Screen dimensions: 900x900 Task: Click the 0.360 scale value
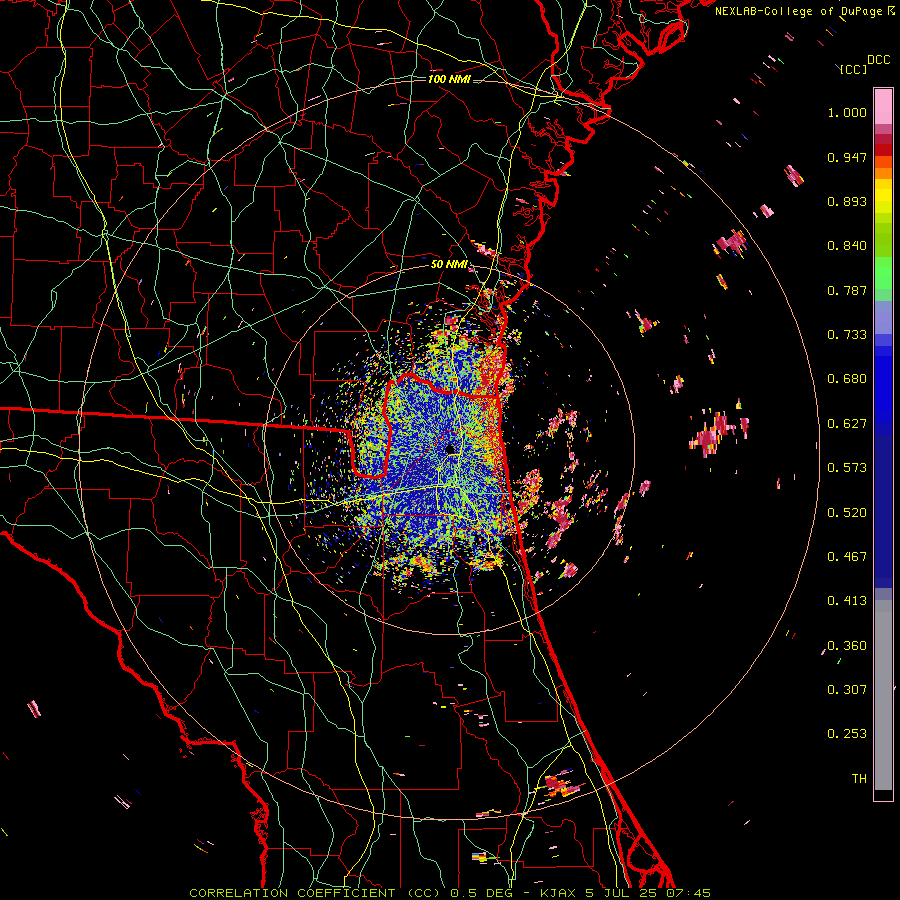(847, 646)
